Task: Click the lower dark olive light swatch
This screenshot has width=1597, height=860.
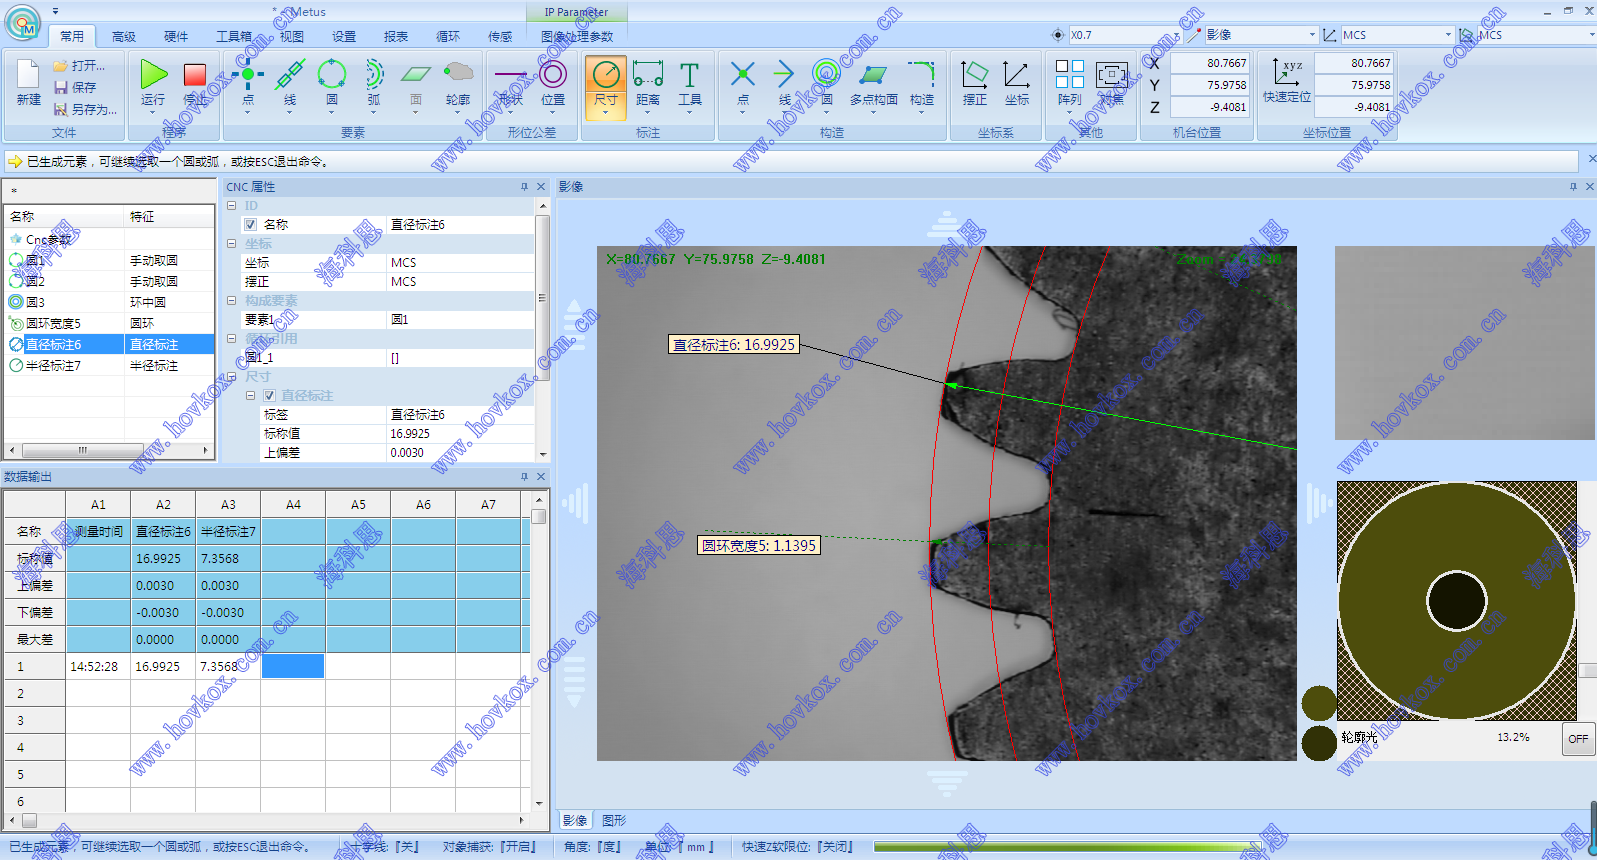Action: pos(1319,743)
